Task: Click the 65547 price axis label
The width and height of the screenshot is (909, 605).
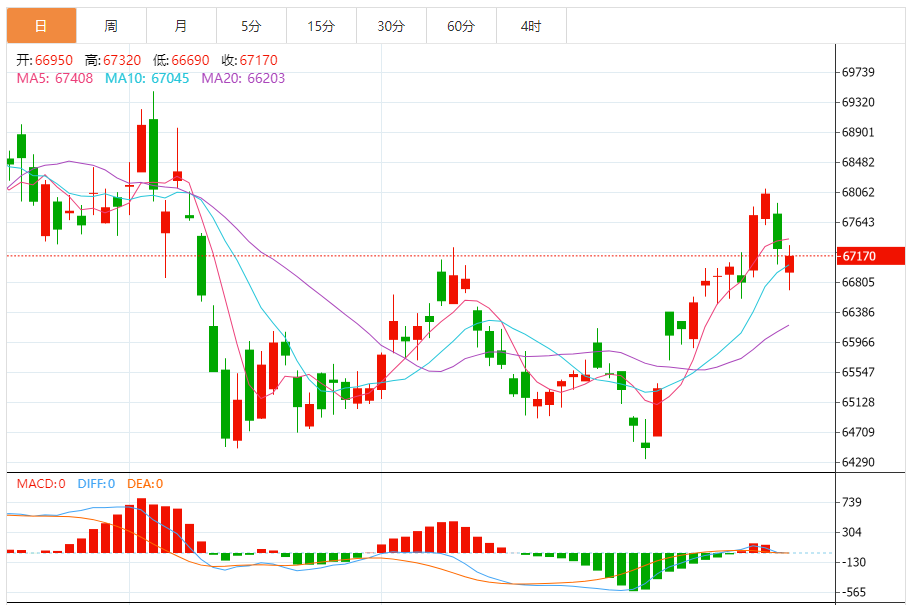Action: point(858,372)
